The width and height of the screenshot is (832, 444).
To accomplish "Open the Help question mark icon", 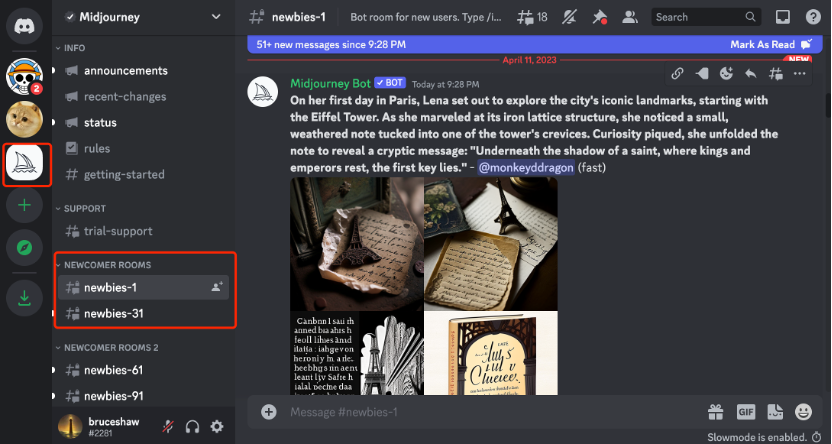I will coord(813,17).
